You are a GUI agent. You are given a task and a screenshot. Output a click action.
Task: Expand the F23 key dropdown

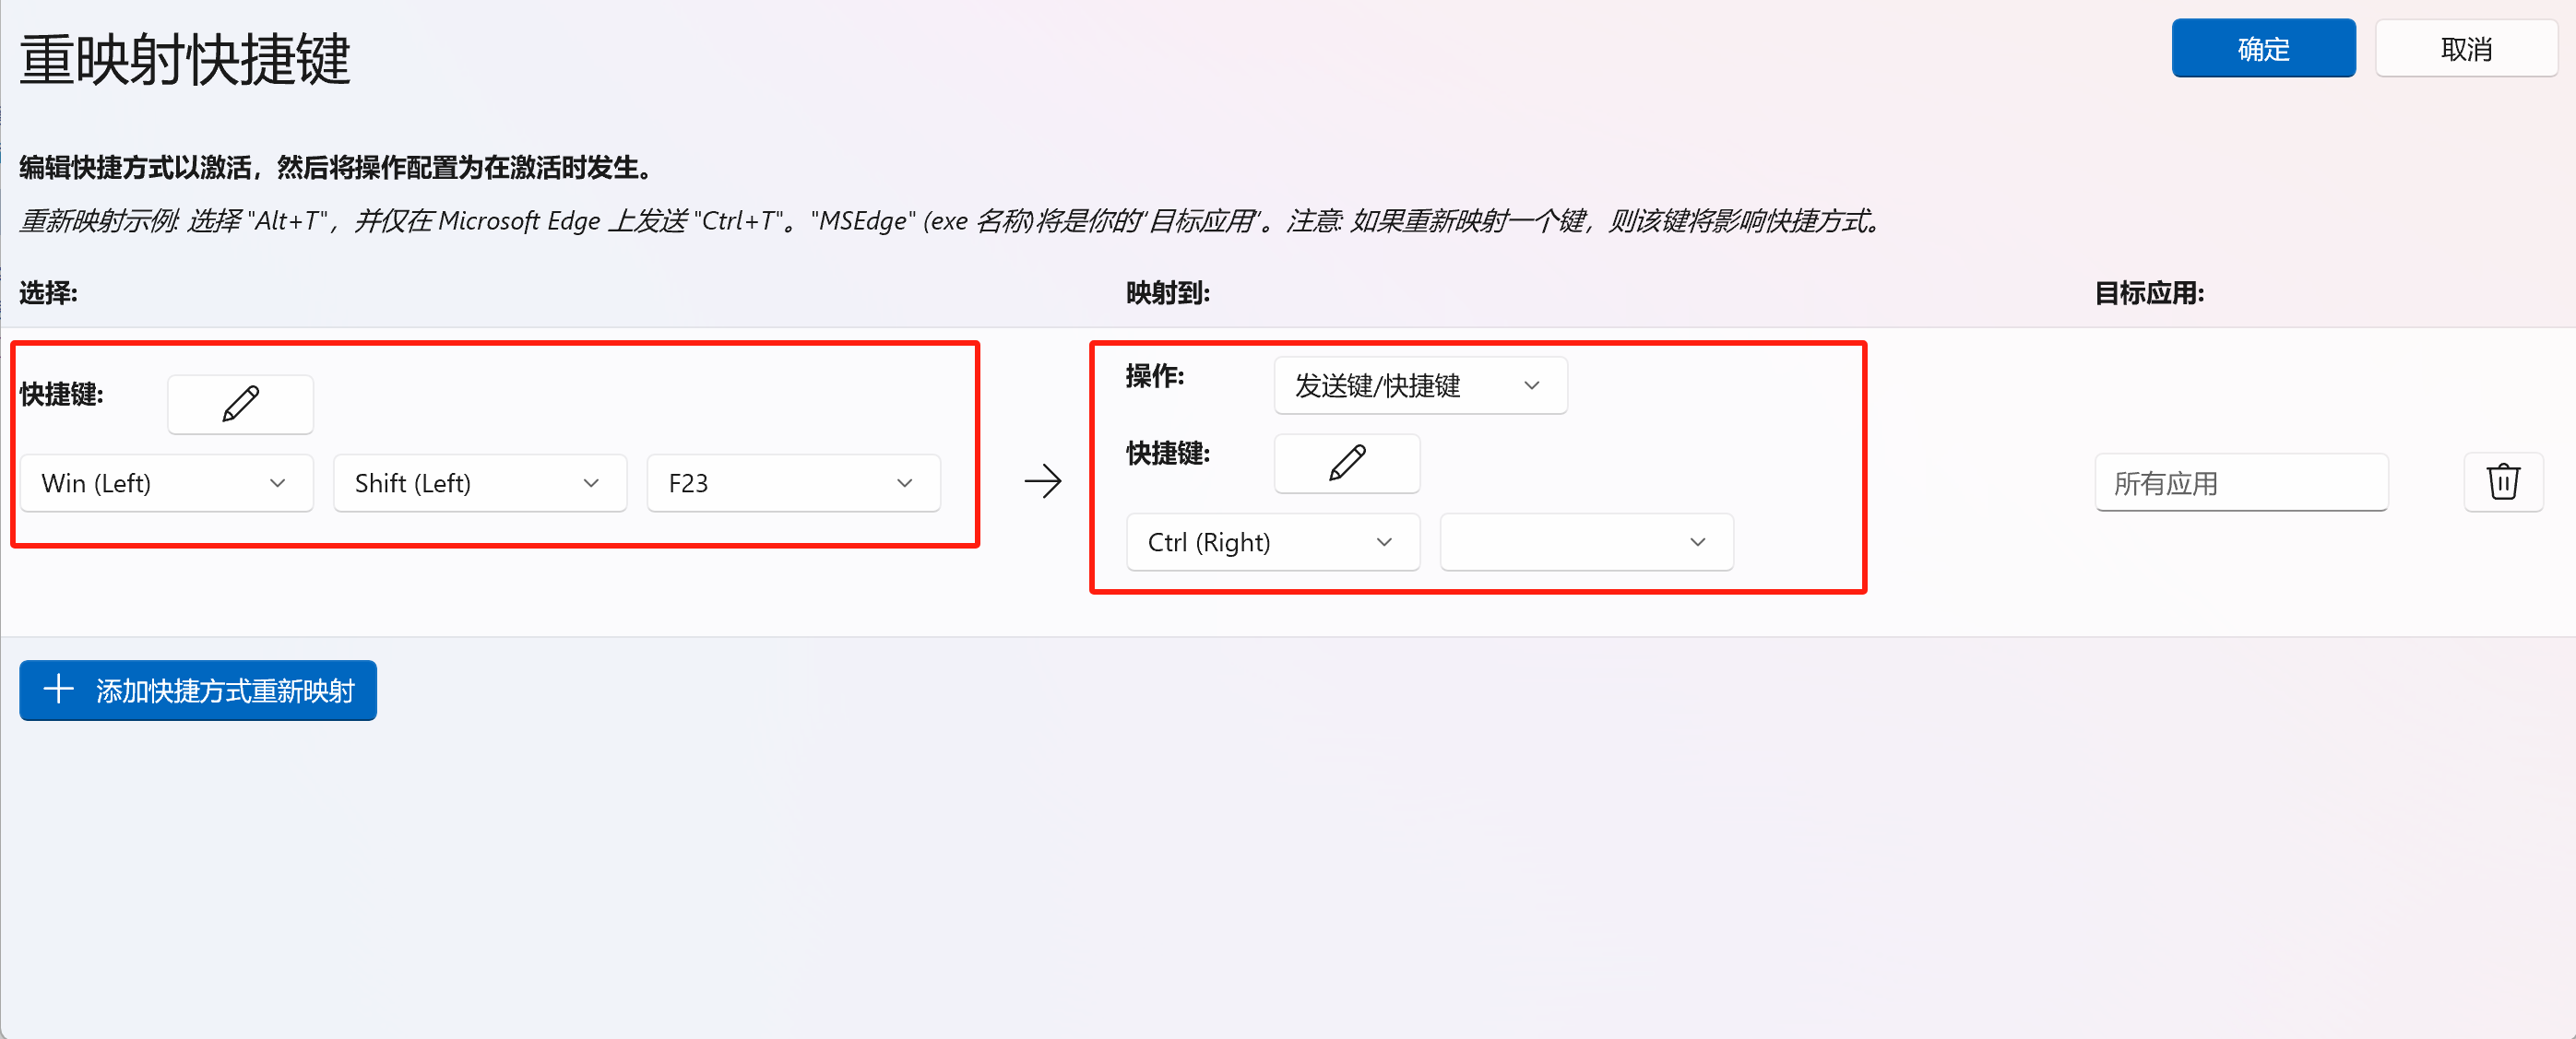click(x=793, y=483)
